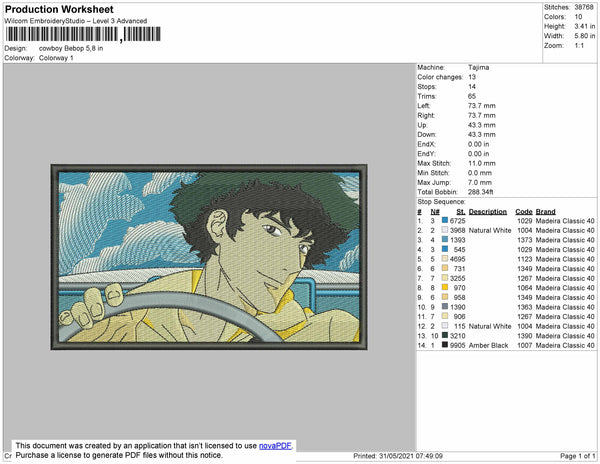Click the 'Page 1 of 1' footer text
Image resolution: width=600 pixels, height=464 pixels.
pyautogui.click(x=577, y=456)
